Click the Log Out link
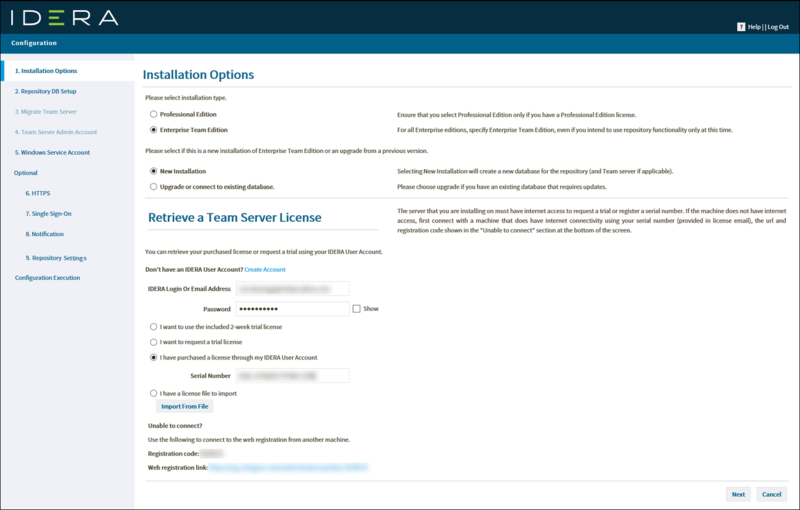Image resolution: width=800 pixels, height=510 pixels. (x=778, y=27)
